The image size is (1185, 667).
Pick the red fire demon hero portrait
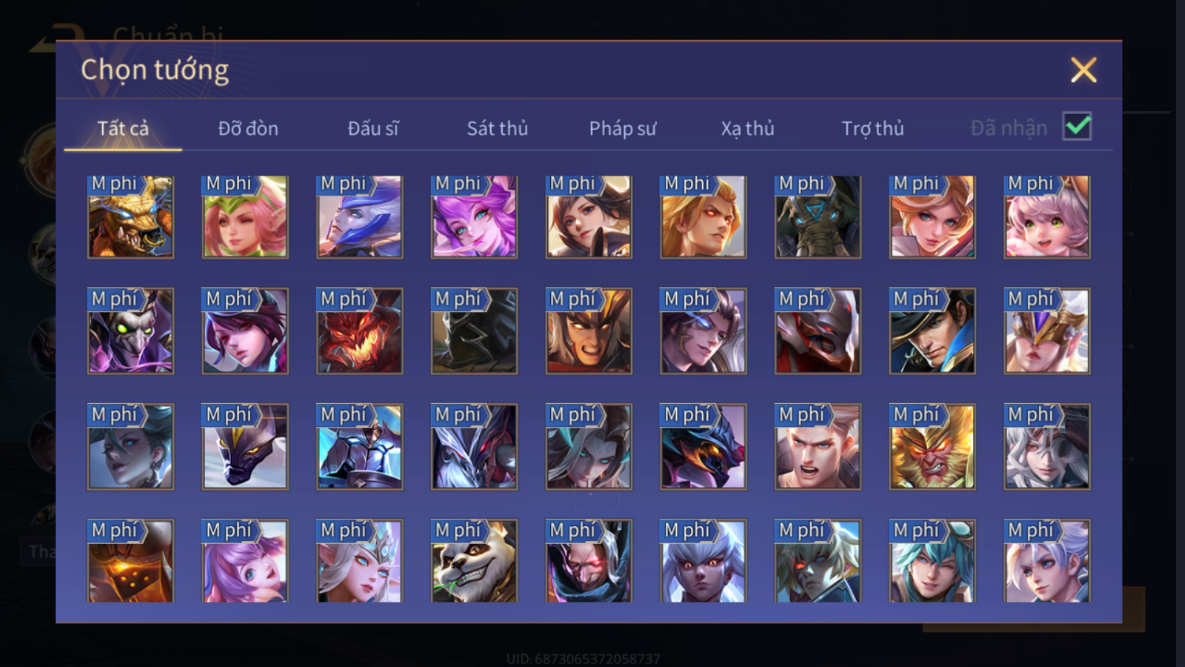[x=360, y=331]
